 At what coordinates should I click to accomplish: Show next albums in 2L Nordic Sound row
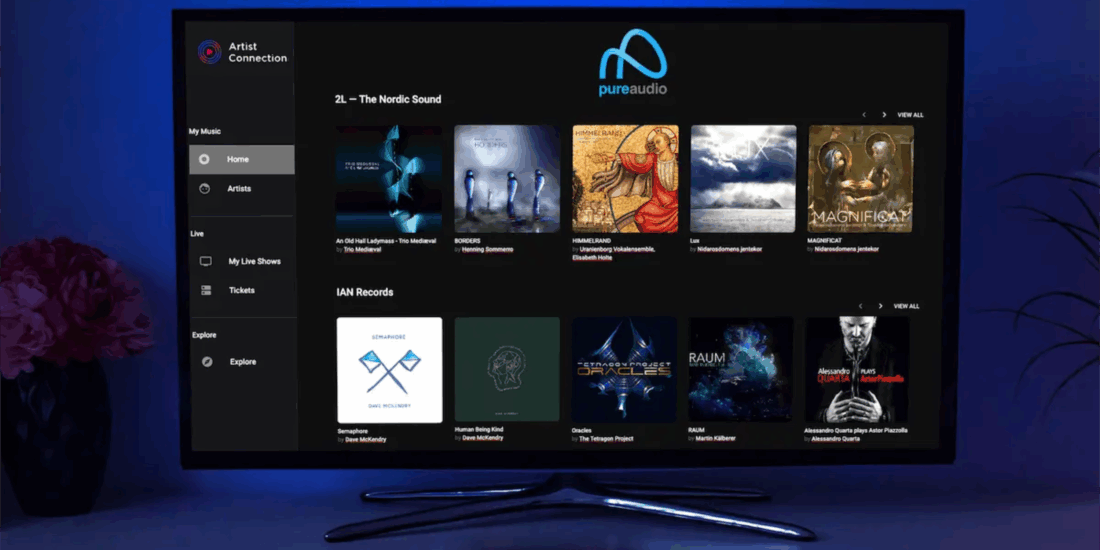coord(884,115)
